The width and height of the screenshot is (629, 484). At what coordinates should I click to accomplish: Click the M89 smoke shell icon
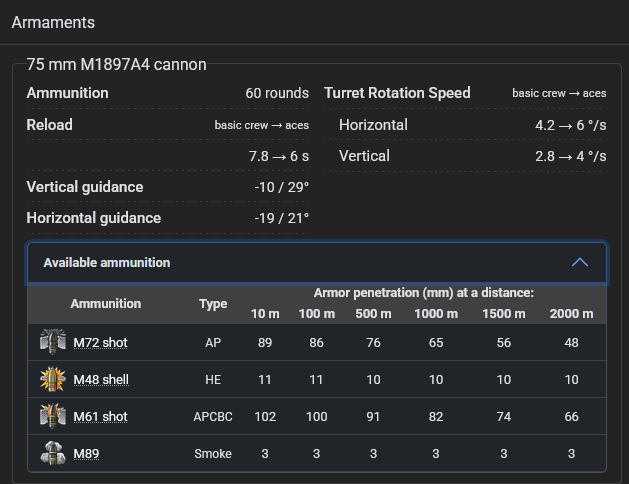52,453
